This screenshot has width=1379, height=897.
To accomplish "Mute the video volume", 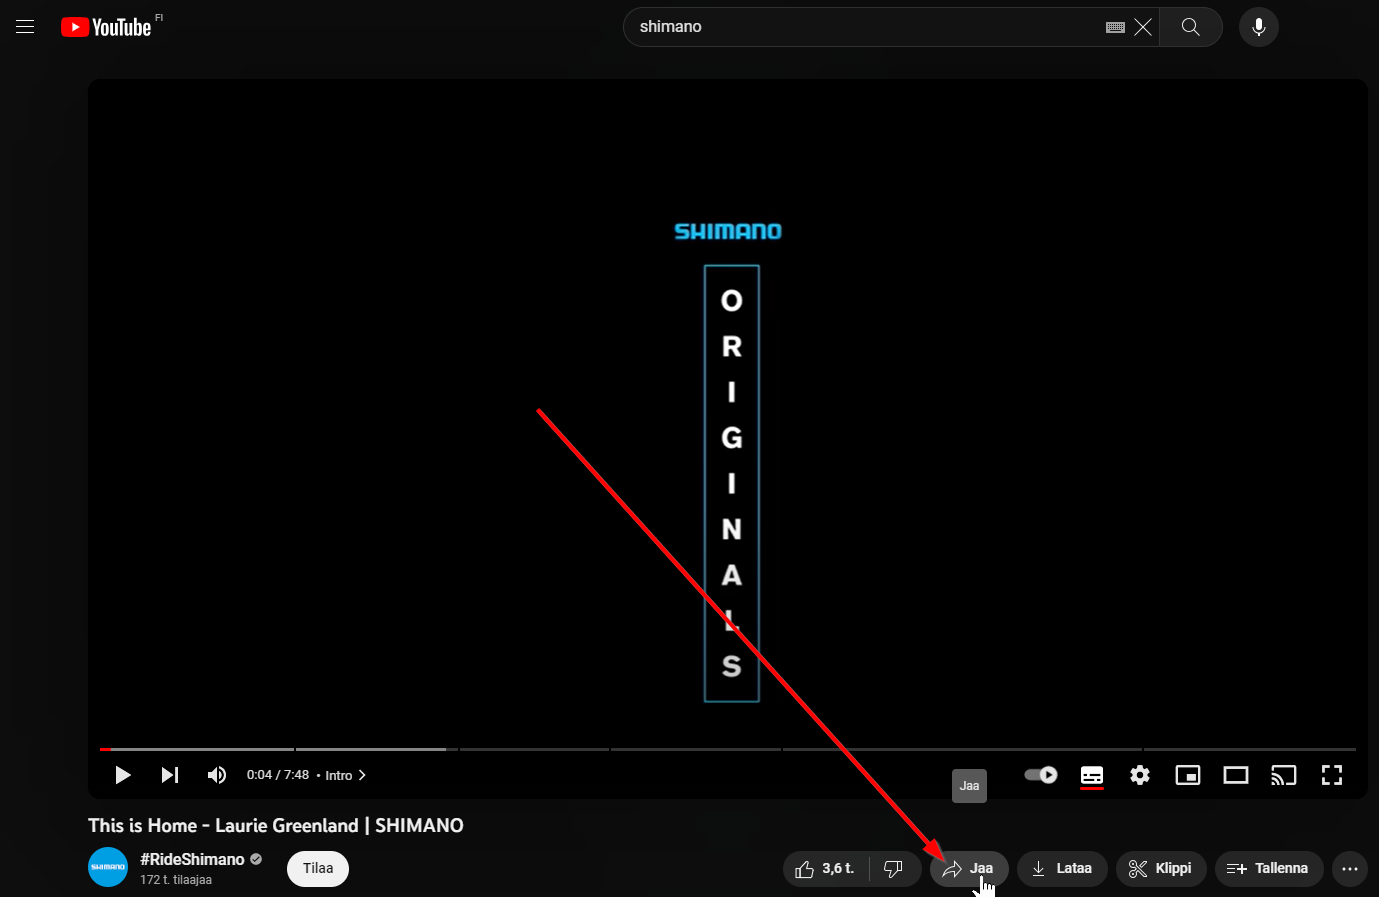I will [216, 775].
